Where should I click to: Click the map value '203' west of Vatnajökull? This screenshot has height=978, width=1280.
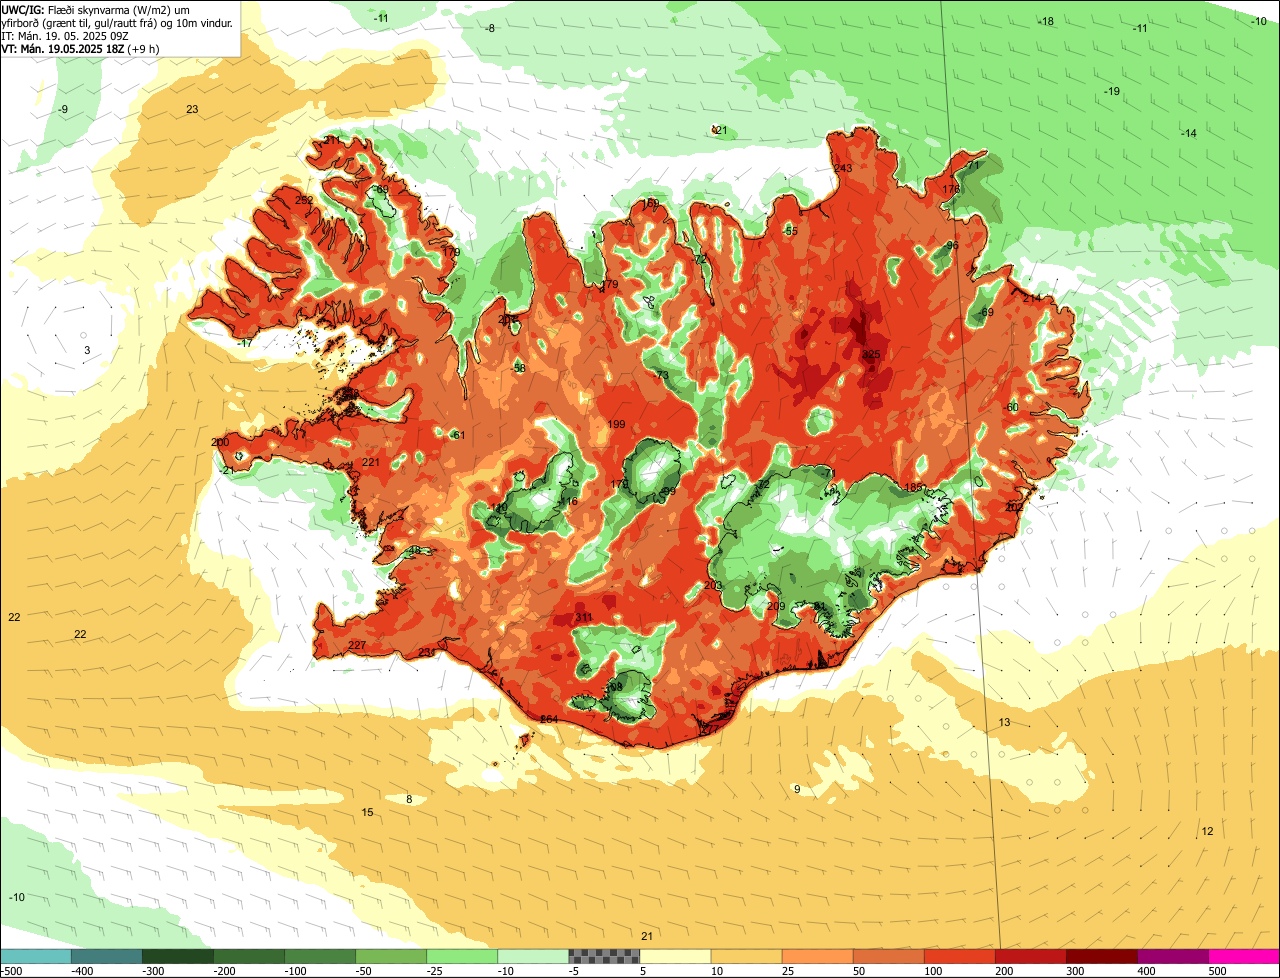coord(713,585)
